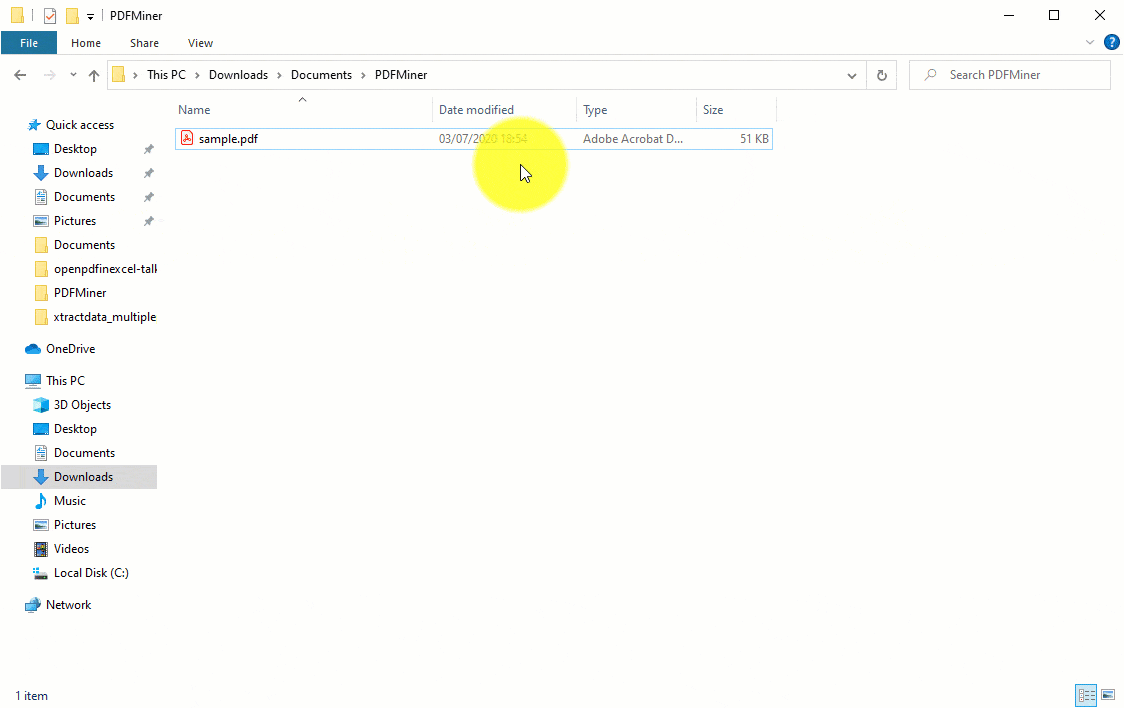1124x708 pixels.
Task: Sort files by the Size column header
Action: (712, 109)
